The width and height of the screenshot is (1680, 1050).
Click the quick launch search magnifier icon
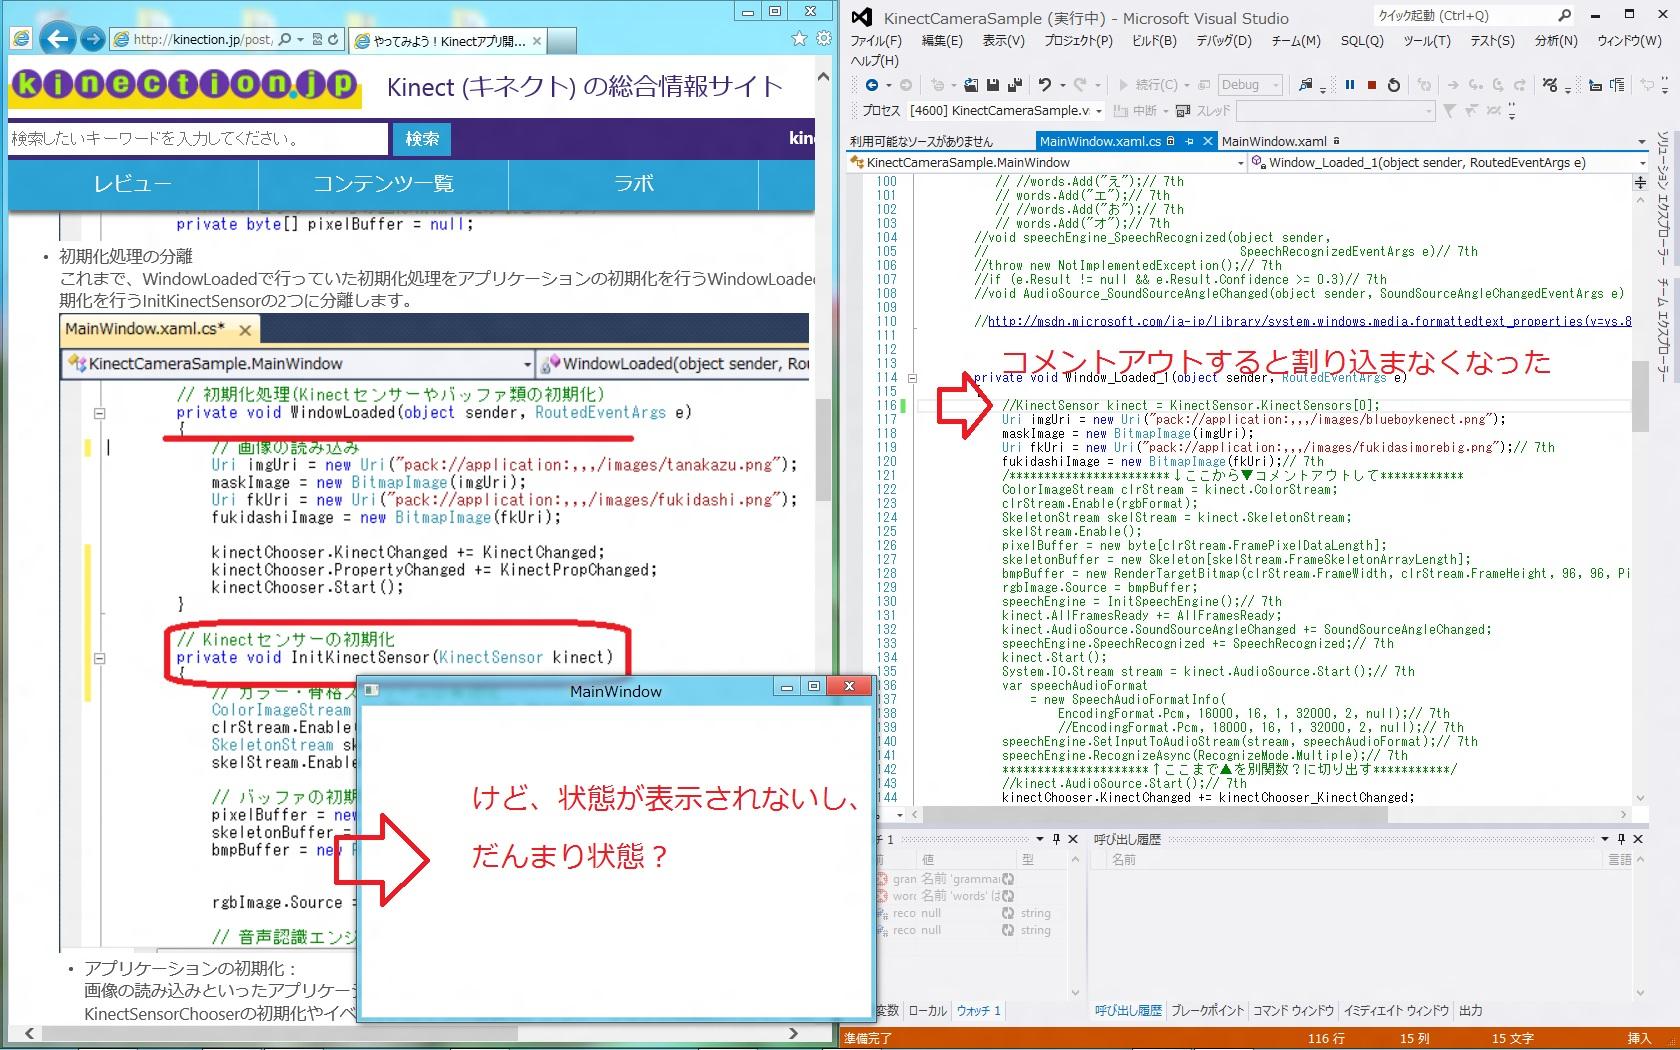coord(1565,15)
